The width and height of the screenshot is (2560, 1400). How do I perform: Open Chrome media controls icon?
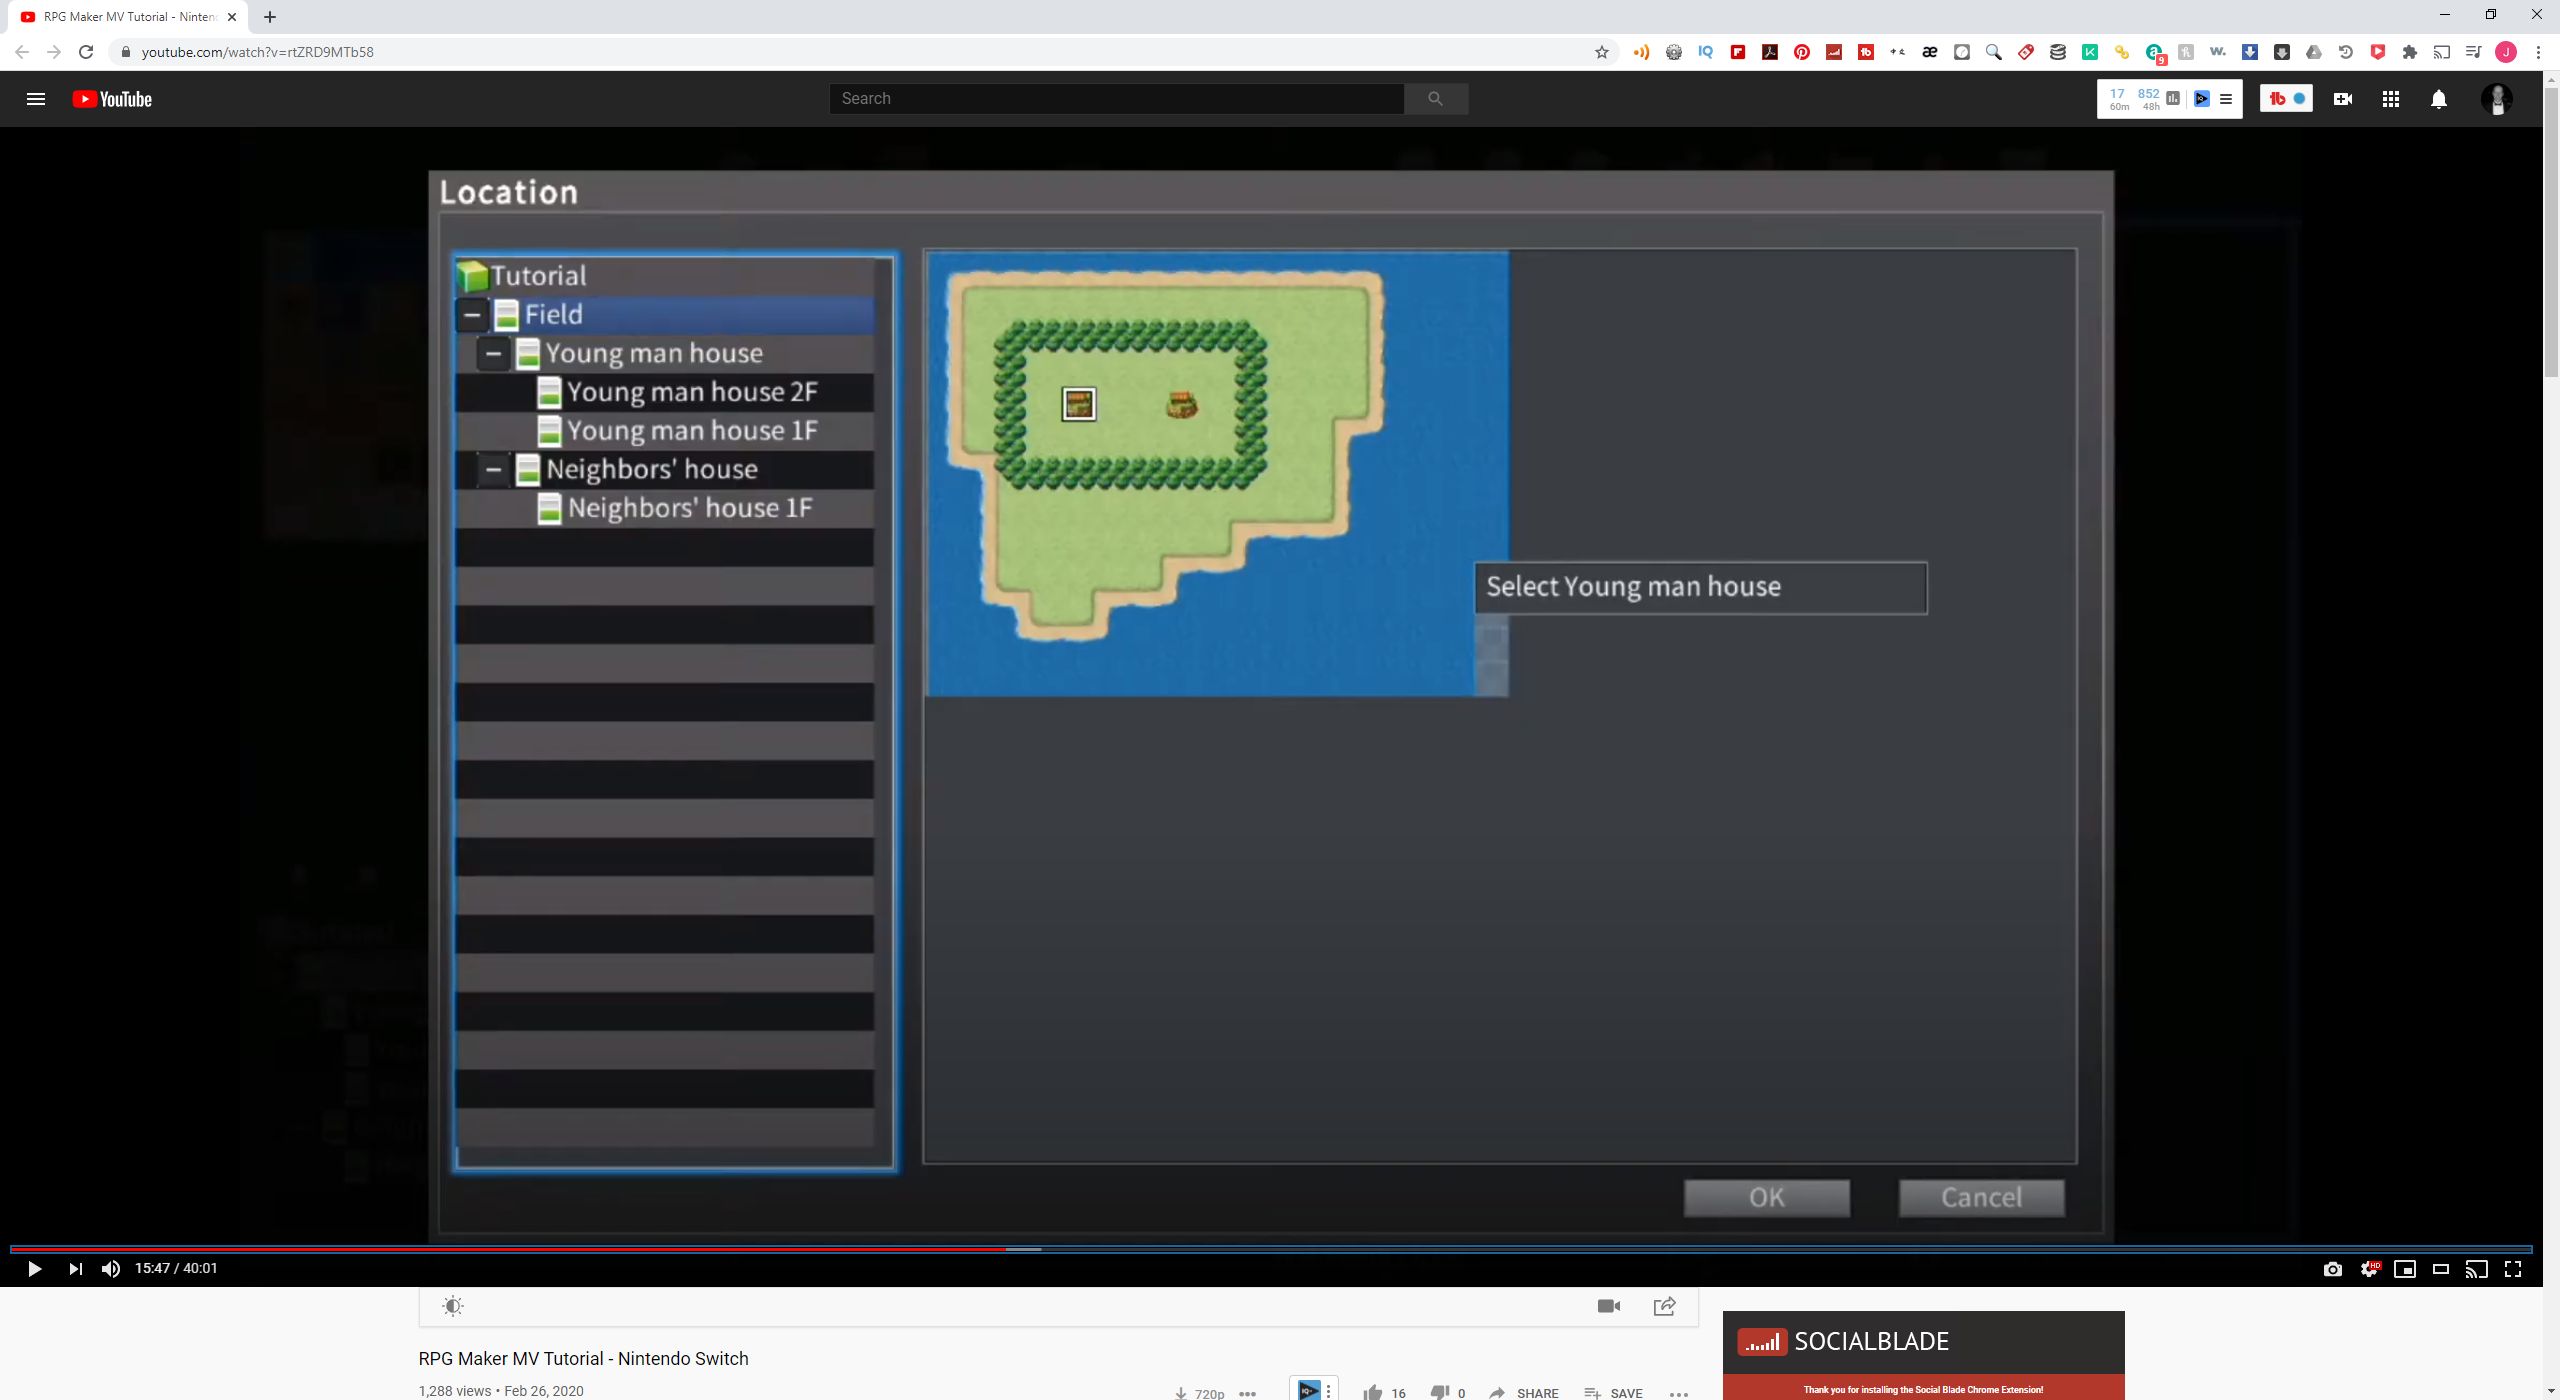pos(2474,52)
